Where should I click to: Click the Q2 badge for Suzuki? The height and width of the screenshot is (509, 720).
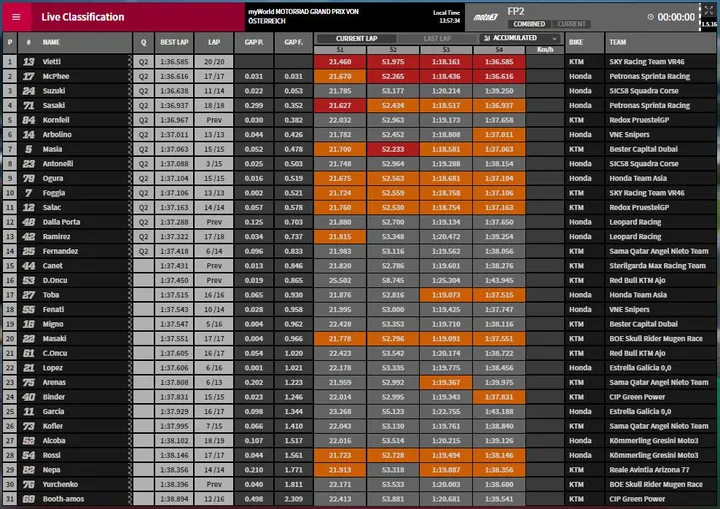click(143, 91)
